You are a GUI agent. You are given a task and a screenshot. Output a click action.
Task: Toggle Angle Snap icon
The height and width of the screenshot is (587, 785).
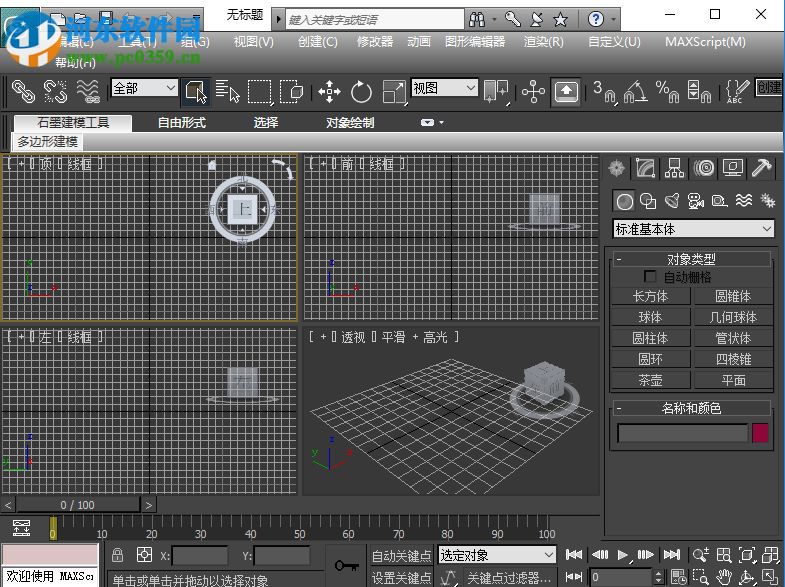[x=636, y=92]
